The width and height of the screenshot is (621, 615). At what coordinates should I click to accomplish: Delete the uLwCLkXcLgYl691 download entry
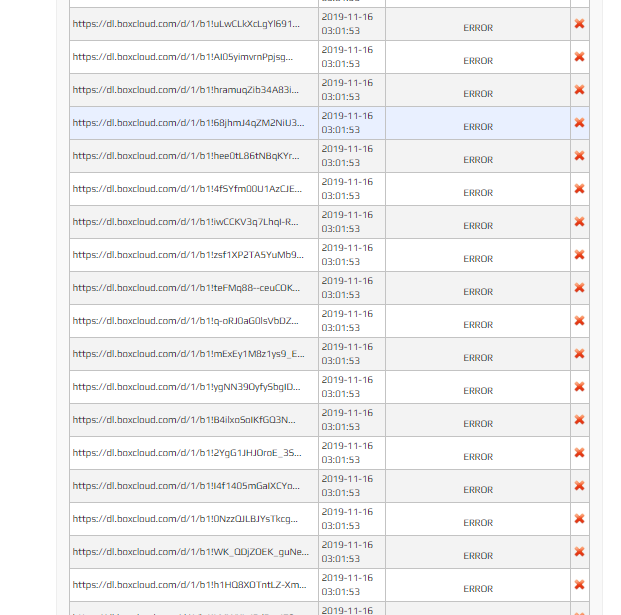point(579,24)
